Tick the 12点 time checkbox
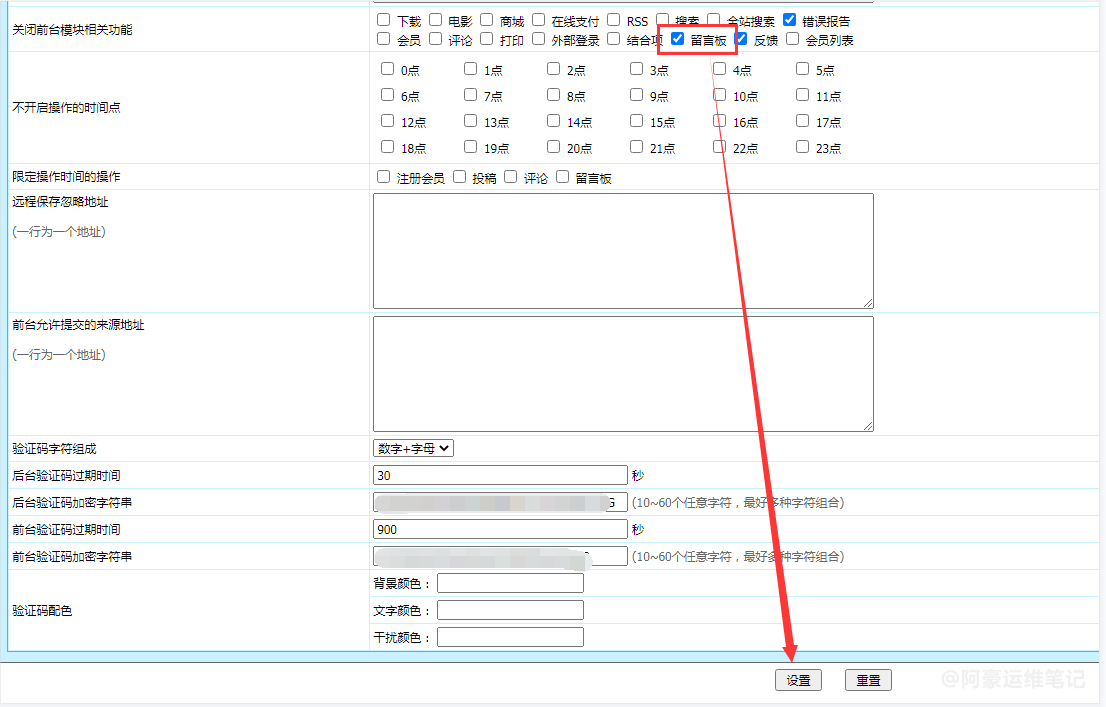Screen dimensions: 1106x707 click(387, 121)
